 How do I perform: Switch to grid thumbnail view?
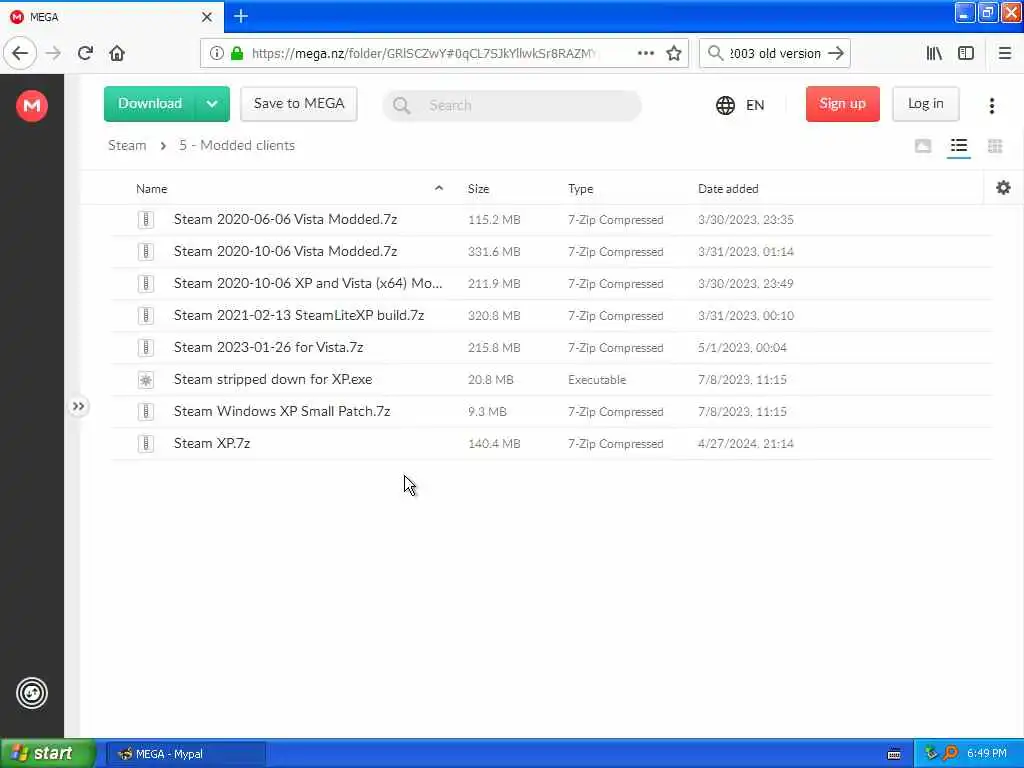coord(995,146)
